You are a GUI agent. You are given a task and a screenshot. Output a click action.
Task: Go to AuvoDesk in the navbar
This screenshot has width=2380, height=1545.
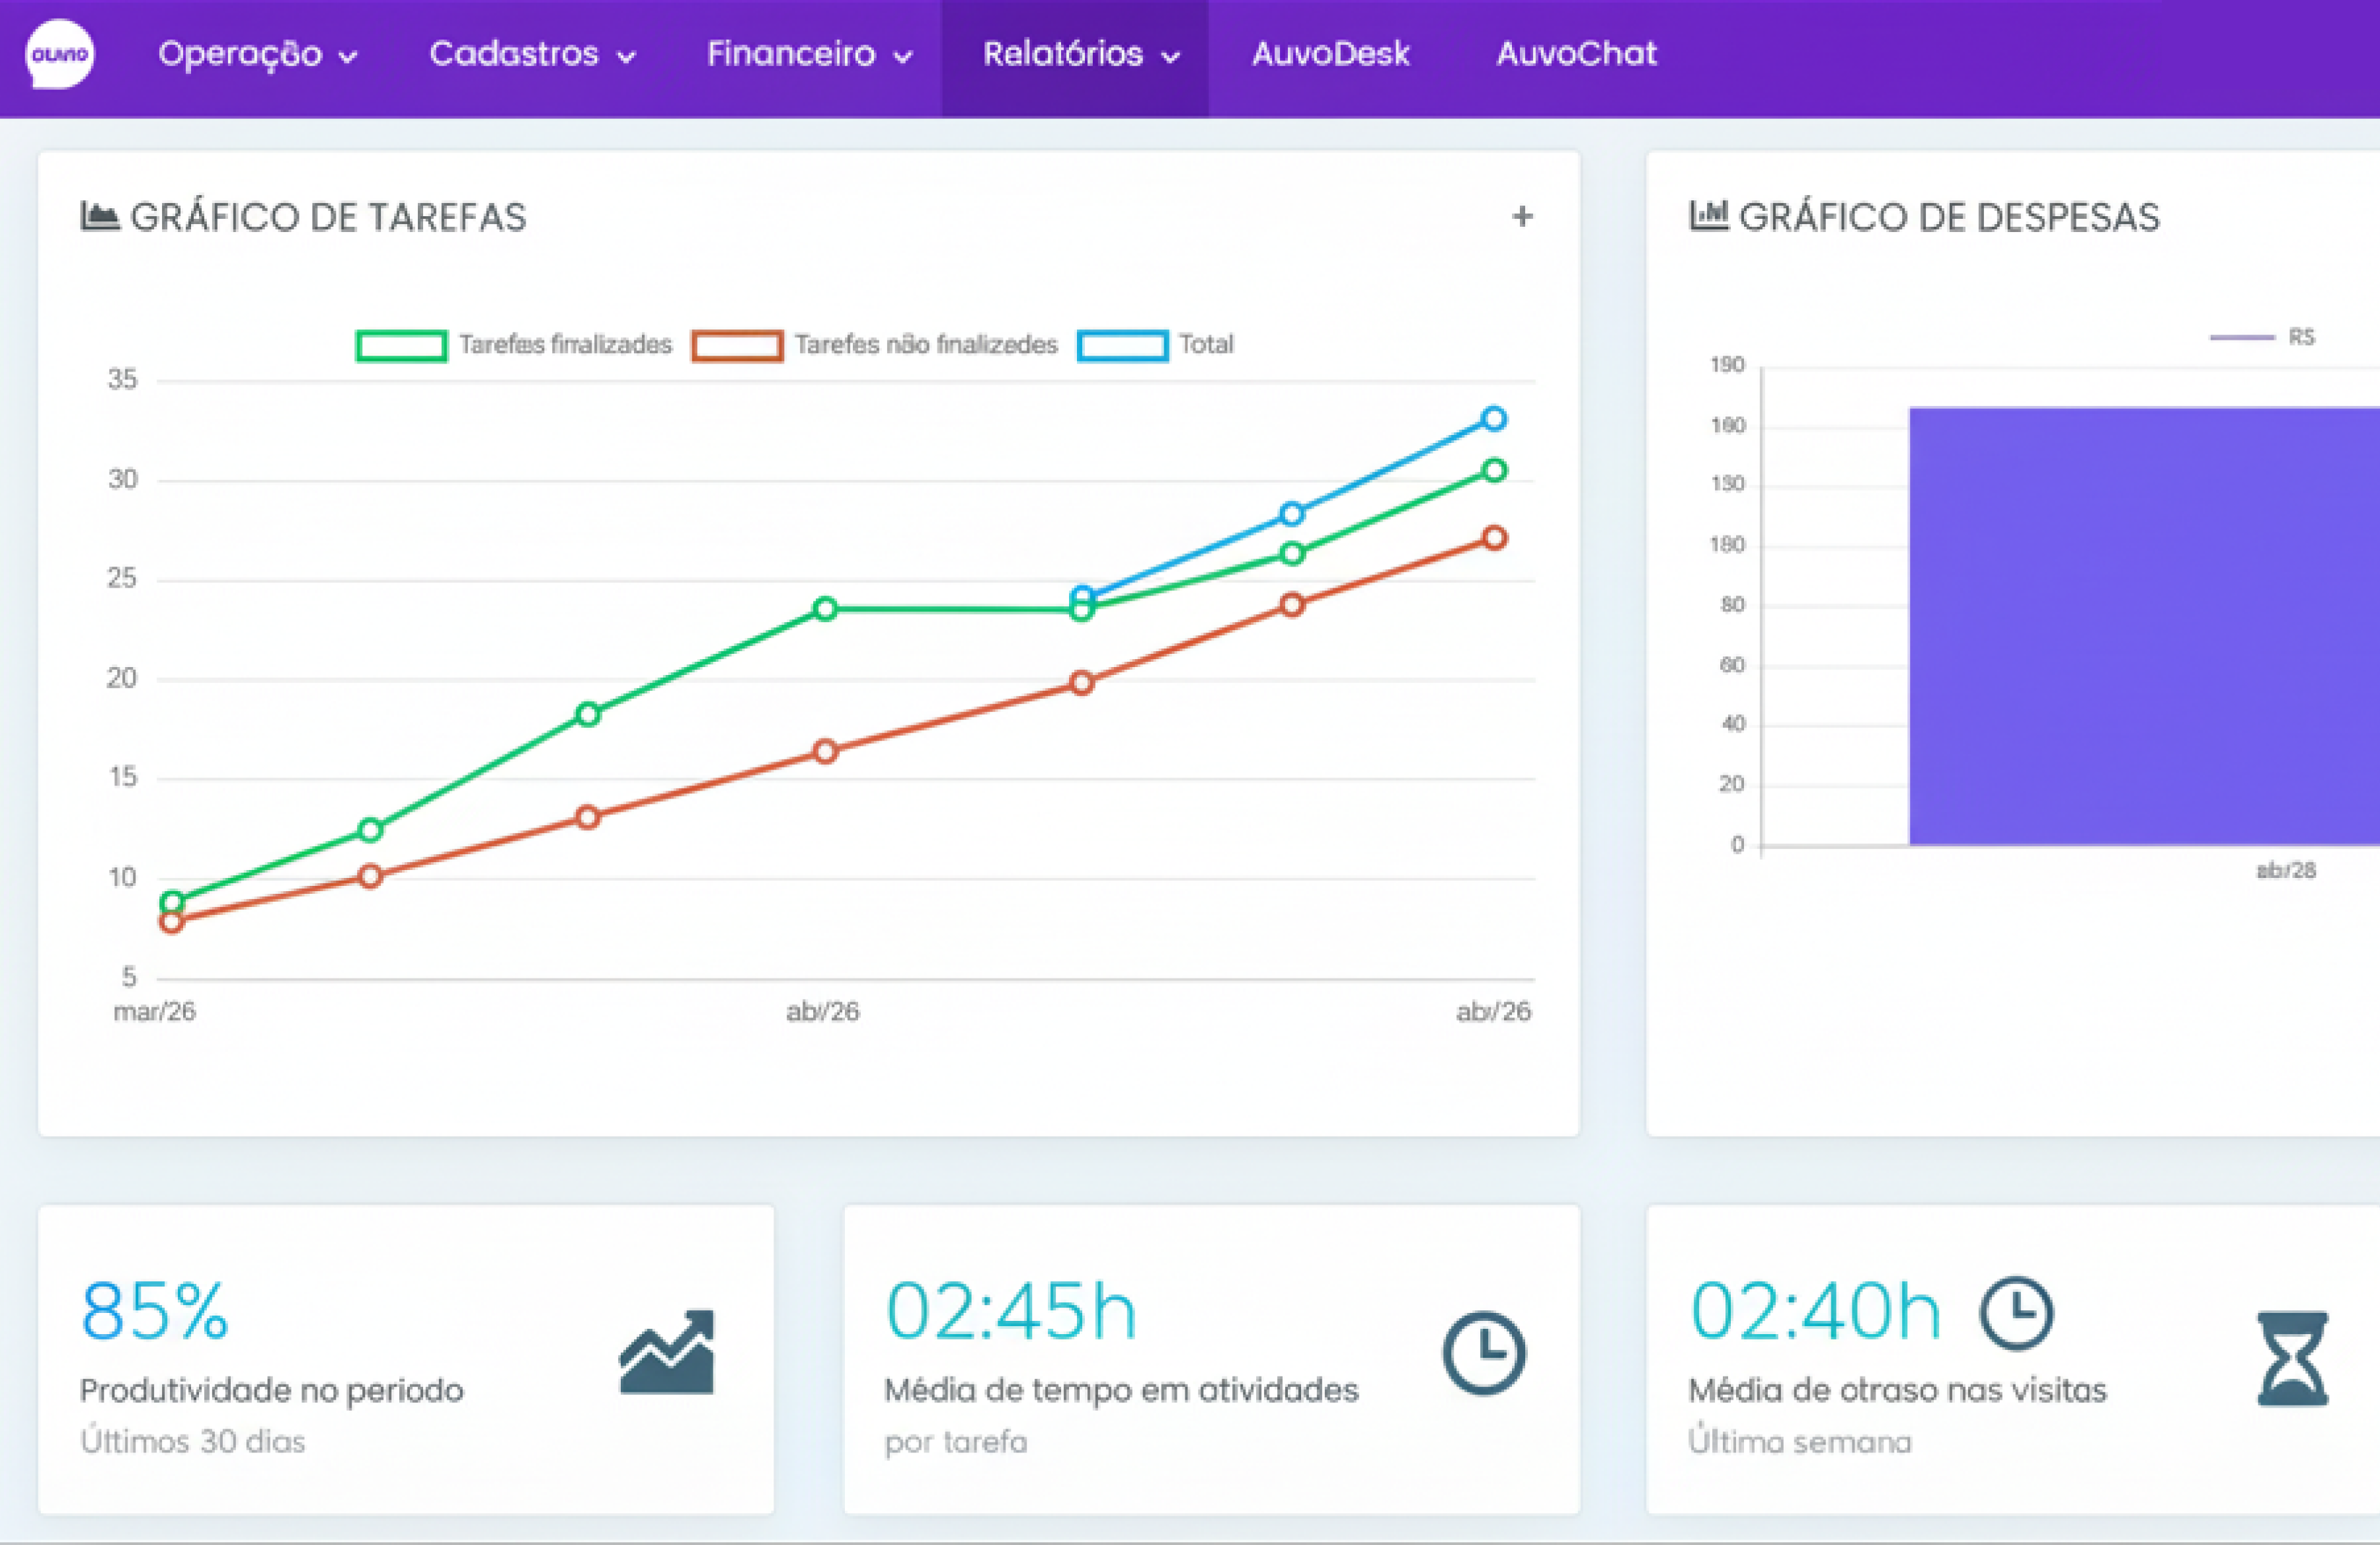point(1330,55)
